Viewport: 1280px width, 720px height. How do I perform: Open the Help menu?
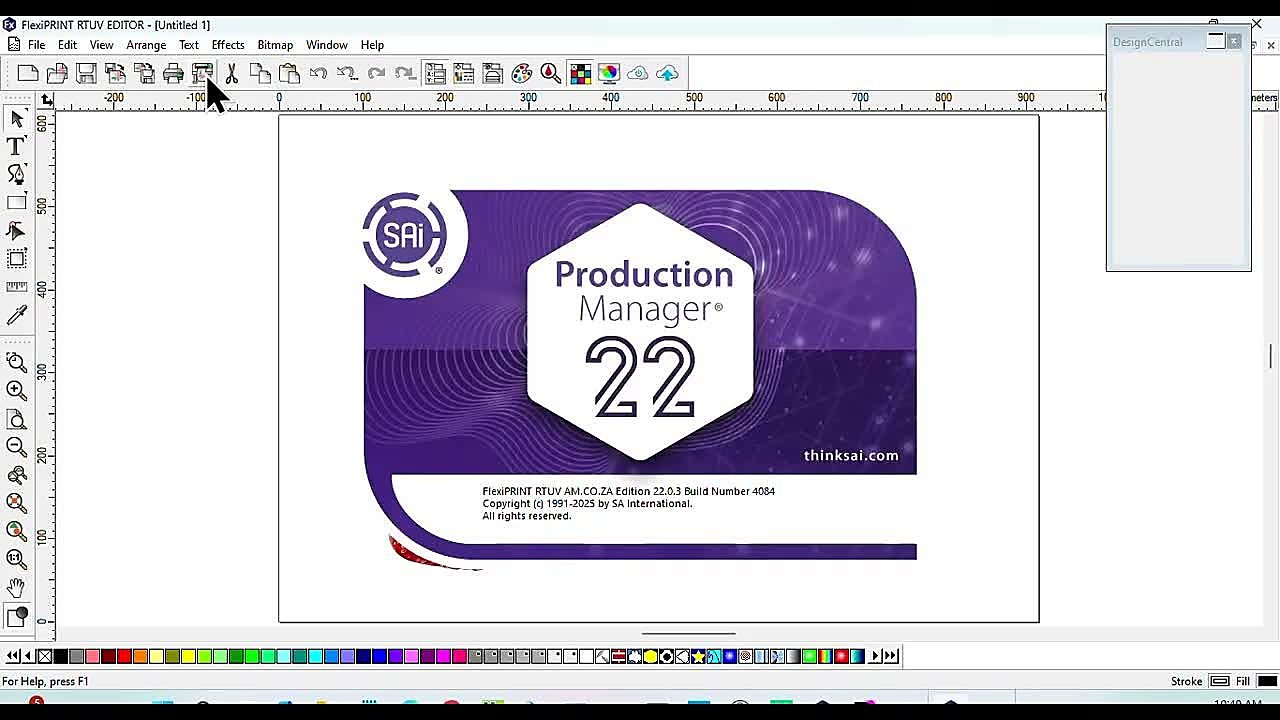[372, 45]
